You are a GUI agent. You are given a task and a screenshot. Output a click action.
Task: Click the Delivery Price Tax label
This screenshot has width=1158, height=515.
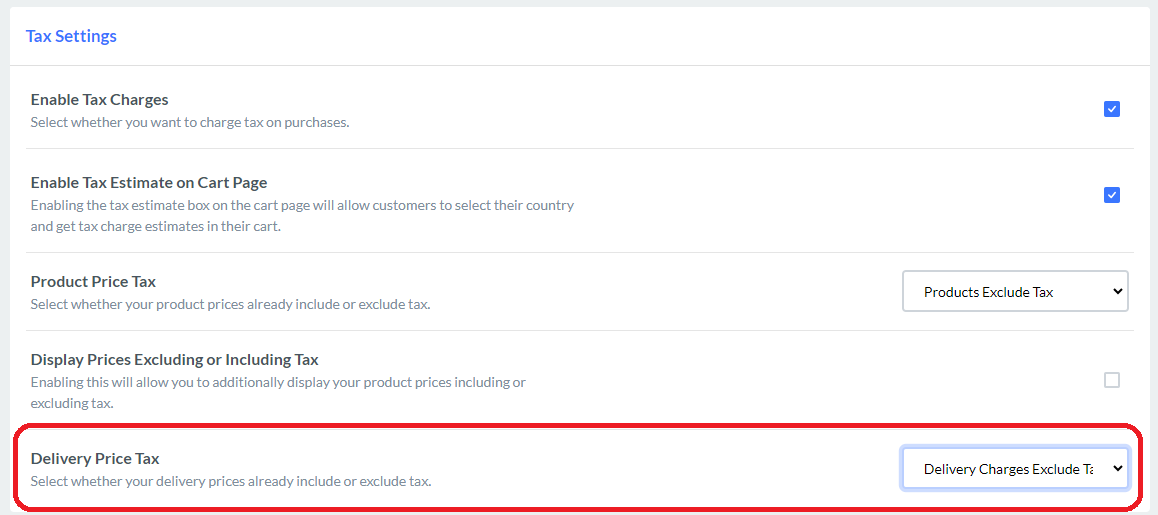pos(95,459)
